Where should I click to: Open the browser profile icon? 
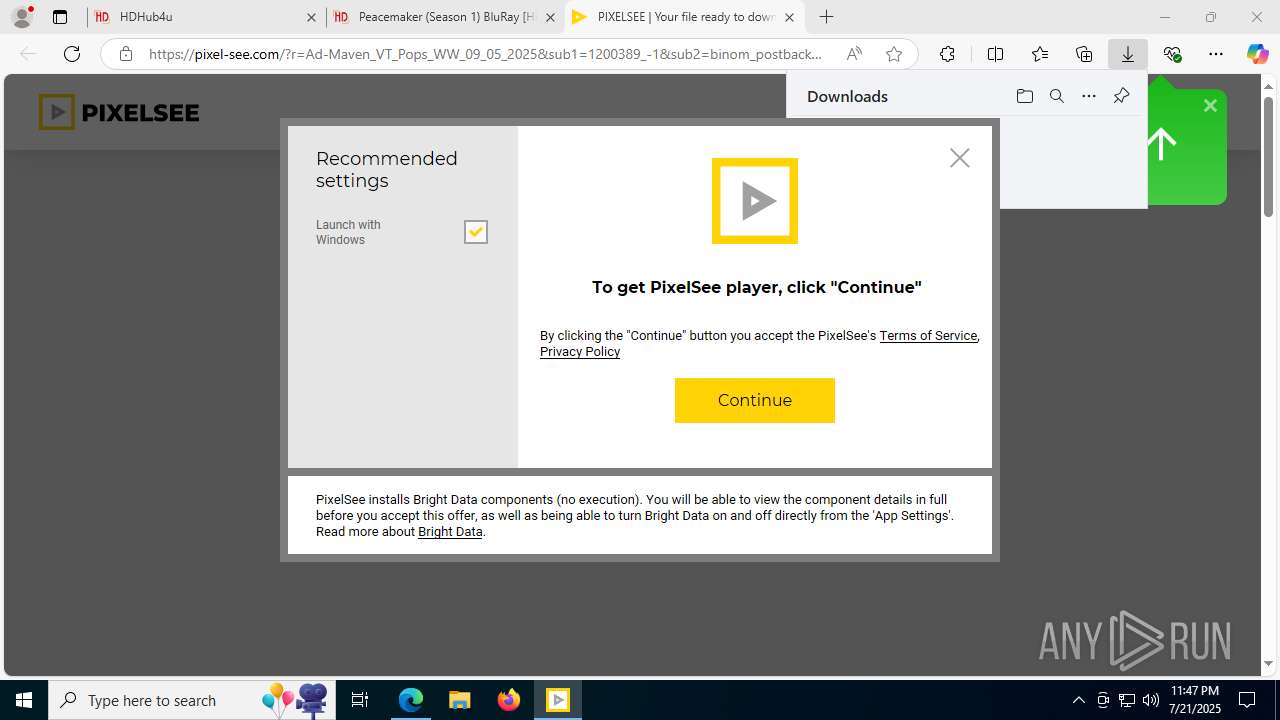click(22, 17)
